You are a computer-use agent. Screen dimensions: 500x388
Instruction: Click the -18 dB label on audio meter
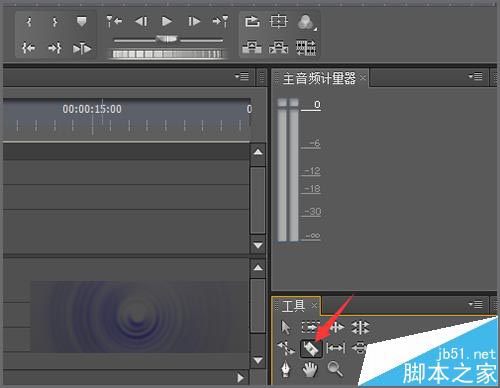point(312,189)
